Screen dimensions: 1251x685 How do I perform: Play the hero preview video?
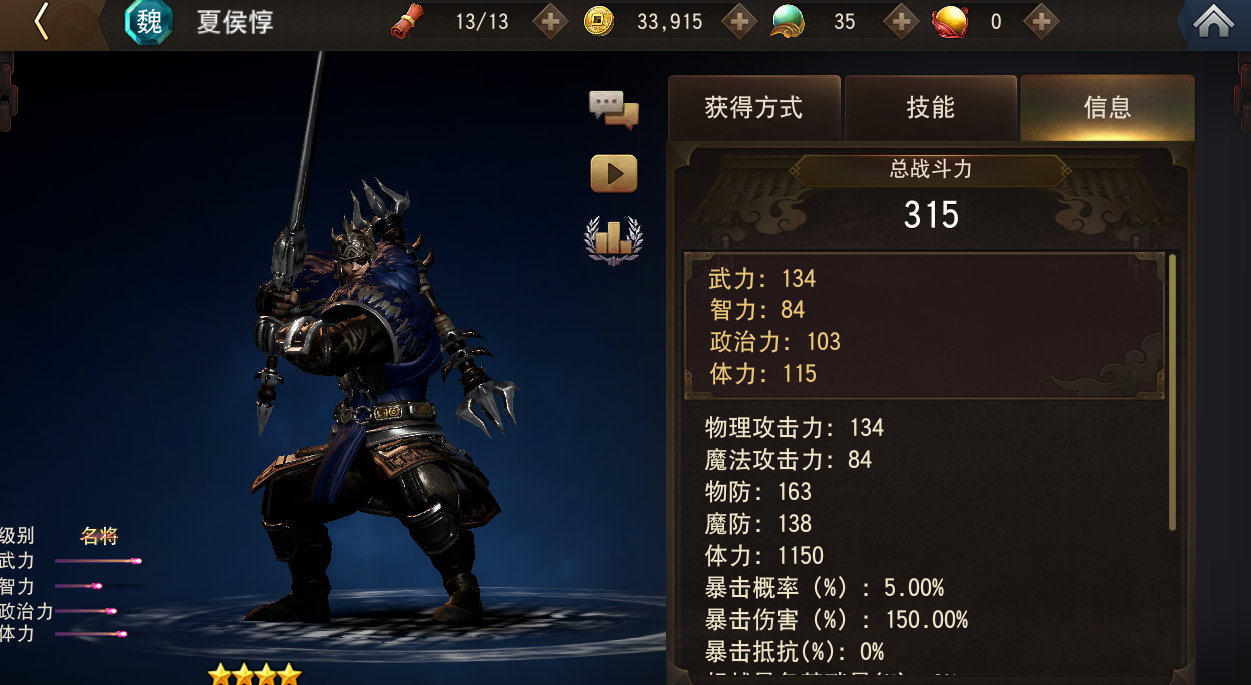[613, 174]
